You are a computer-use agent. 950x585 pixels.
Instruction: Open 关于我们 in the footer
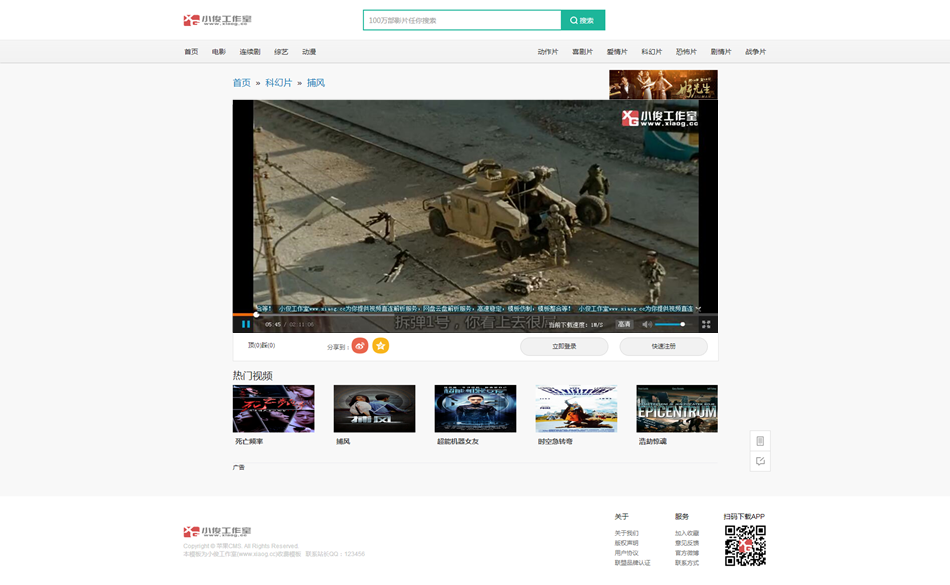pos(626,534)
